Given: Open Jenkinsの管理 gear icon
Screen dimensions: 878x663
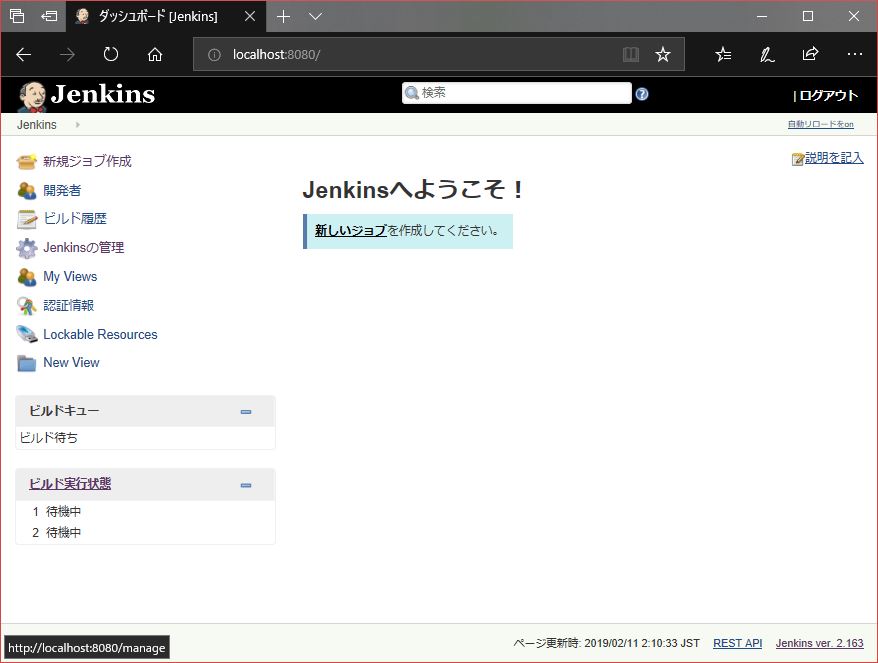Looking at the screenshot, I should [x=26, y=248].
